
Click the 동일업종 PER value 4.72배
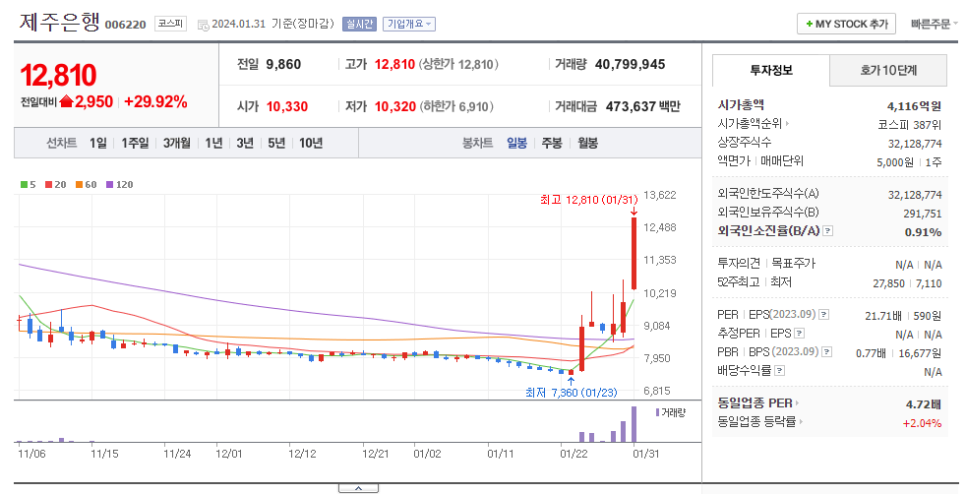click(x=923, y=404)
